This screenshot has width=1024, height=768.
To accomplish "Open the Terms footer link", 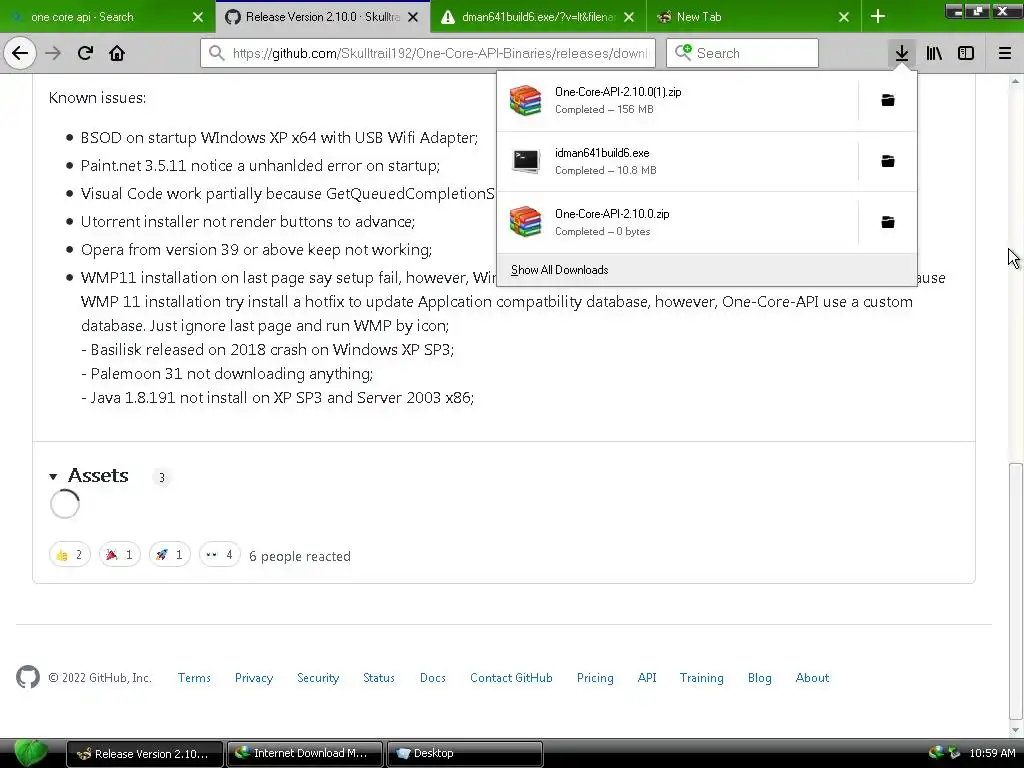I will (194, 678).
